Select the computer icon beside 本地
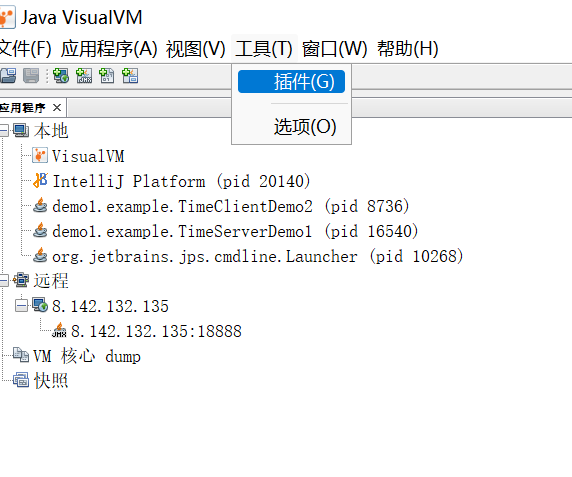The image size is (572, 477). pos(21,131)
